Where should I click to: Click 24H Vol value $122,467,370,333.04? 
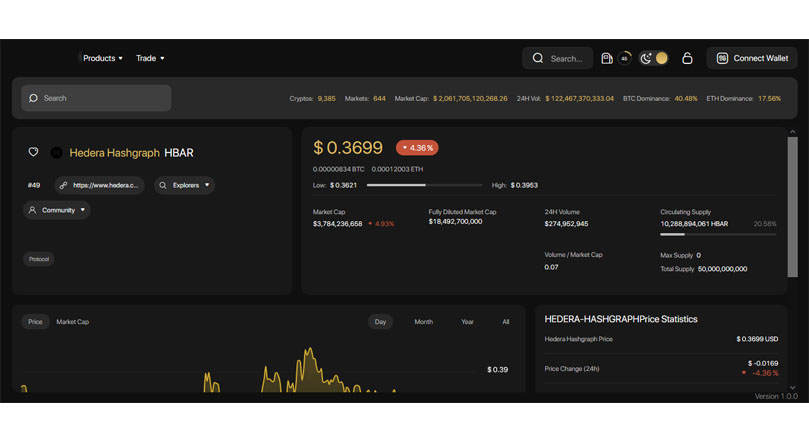579,98
